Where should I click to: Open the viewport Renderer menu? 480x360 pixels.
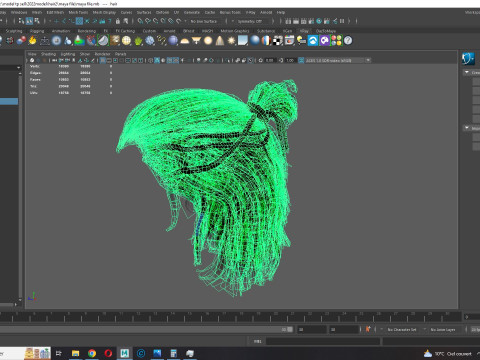(102, 54)
